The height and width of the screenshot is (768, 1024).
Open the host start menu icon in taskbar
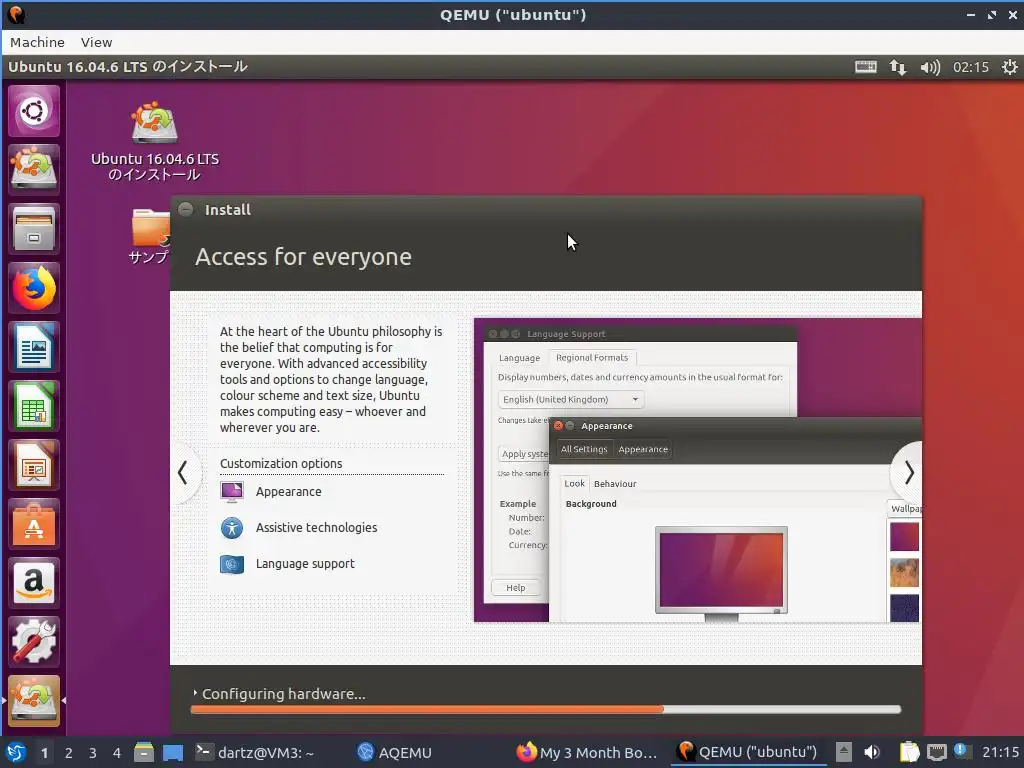pyautogui.click(x=16, y=753)
